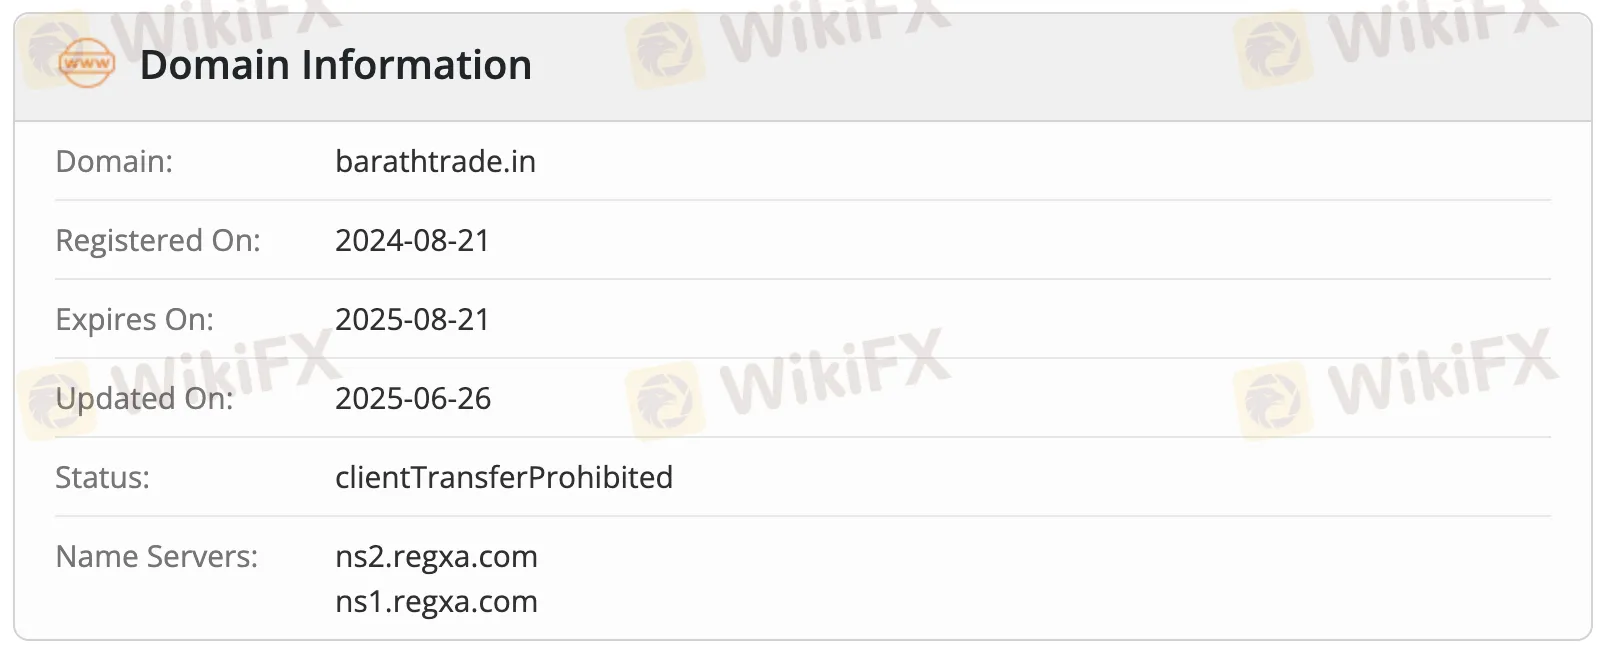Click the Expires On: label
This screenshot has width=1612, height=660.
pyautogui.click(x=134, y=319)
